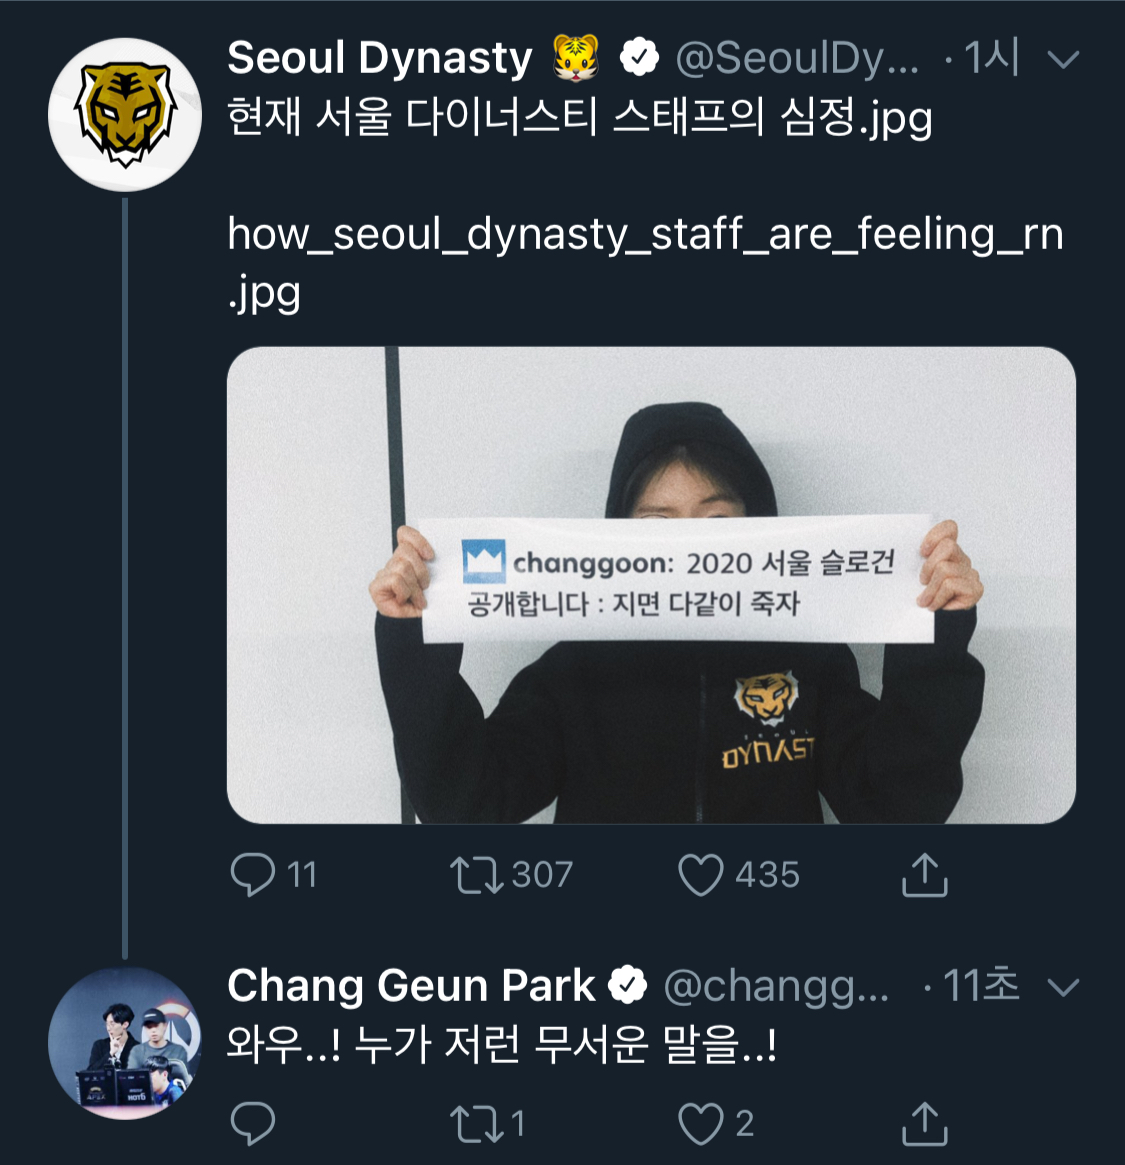The height and width of the screenshot is (1165, 1125).
Task: Open Seoul Dynasty's profile via its tiger avatar
Action: [x=123, y=100]
